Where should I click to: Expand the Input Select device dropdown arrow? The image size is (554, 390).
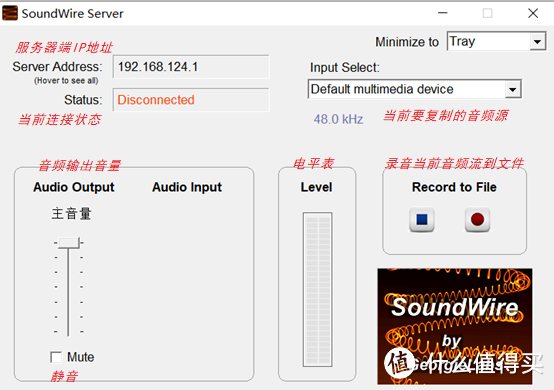(513, 89)
